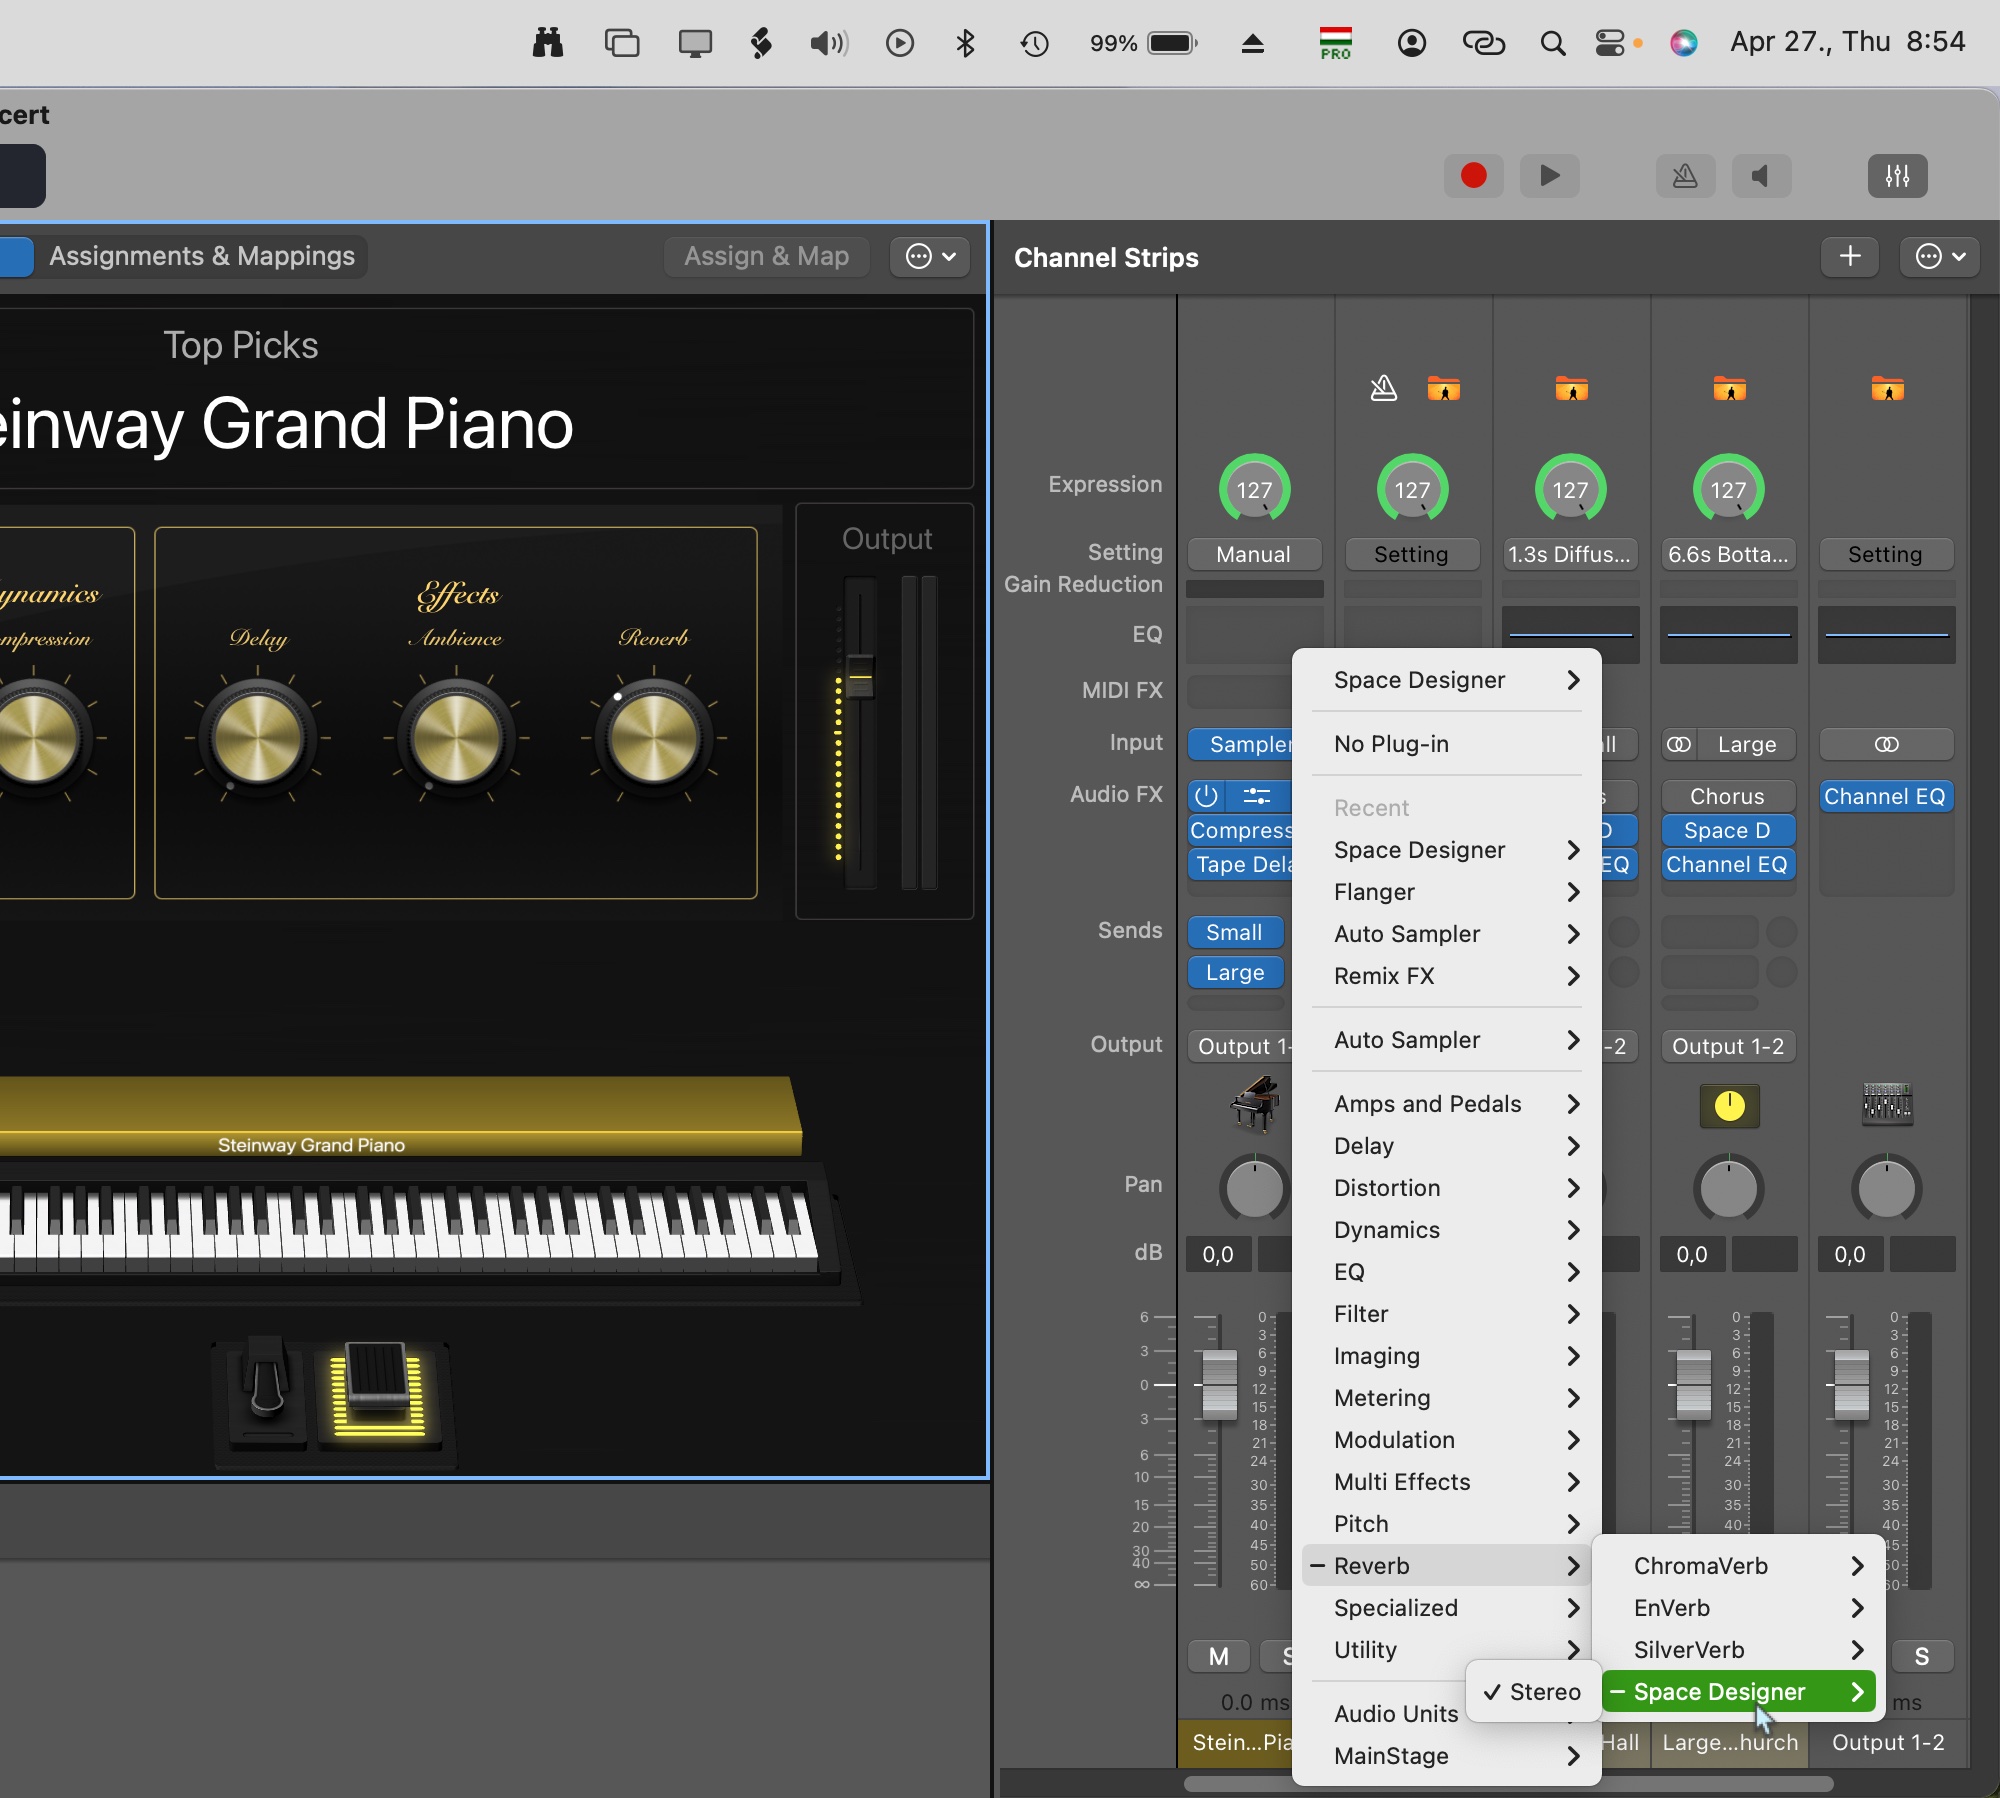This screenshot has width=2000, height=1798.
Task: Click the volume fader on last strip
Action: tap(1851, 1385)
